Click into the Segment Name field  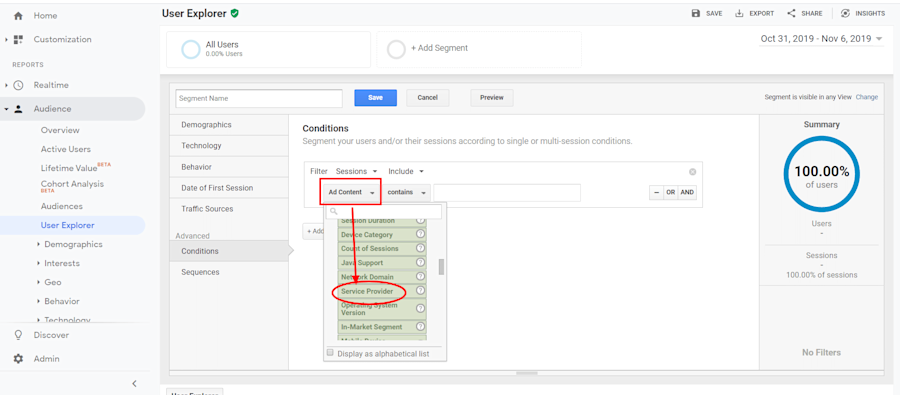pos(259,98)
